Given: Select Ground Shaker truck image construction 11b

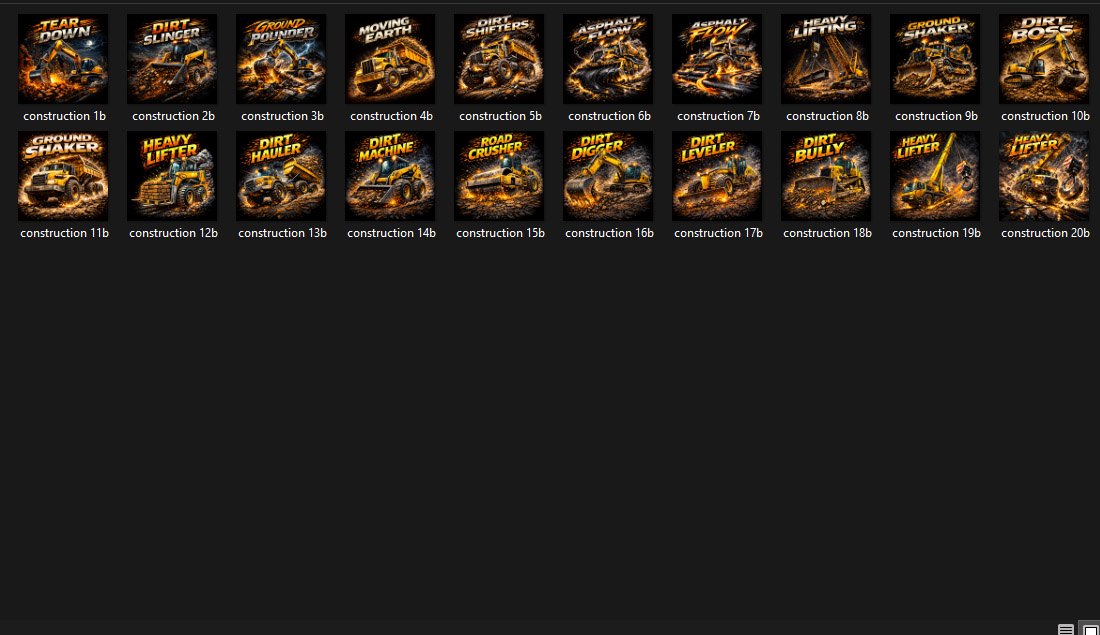Looking at the screenshot, I should coord(63,176).
